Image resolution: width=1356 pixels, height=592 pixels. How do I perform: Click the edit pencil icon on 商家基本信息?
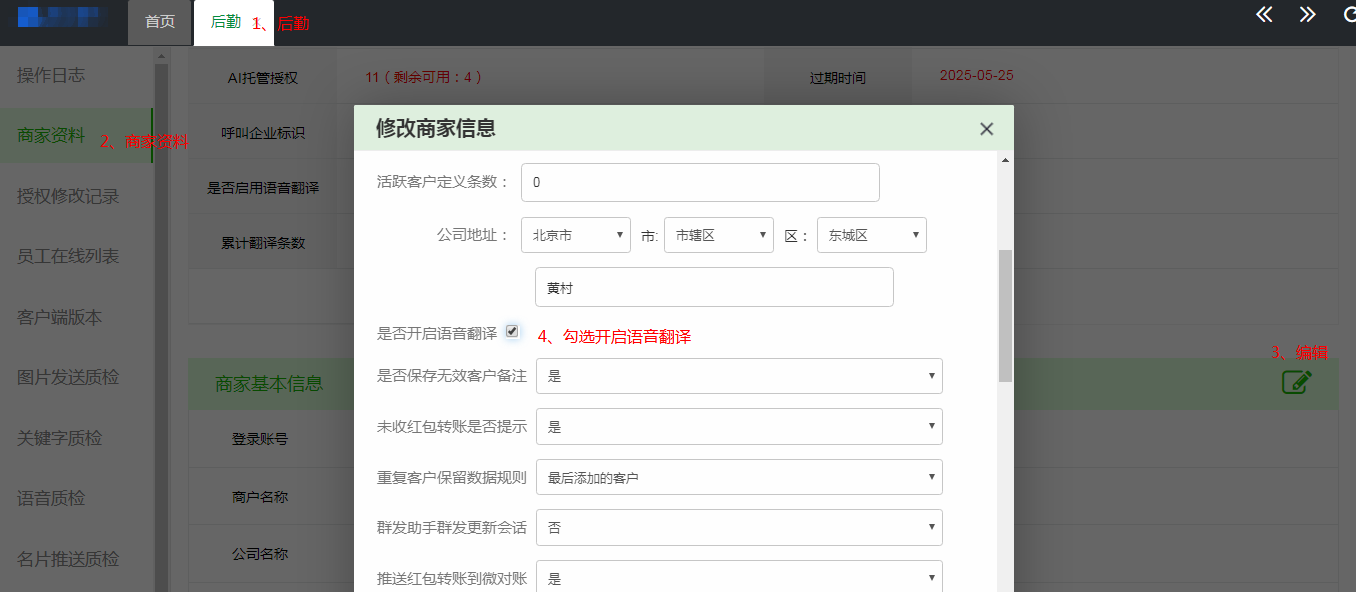click(x=1296, y=380)
